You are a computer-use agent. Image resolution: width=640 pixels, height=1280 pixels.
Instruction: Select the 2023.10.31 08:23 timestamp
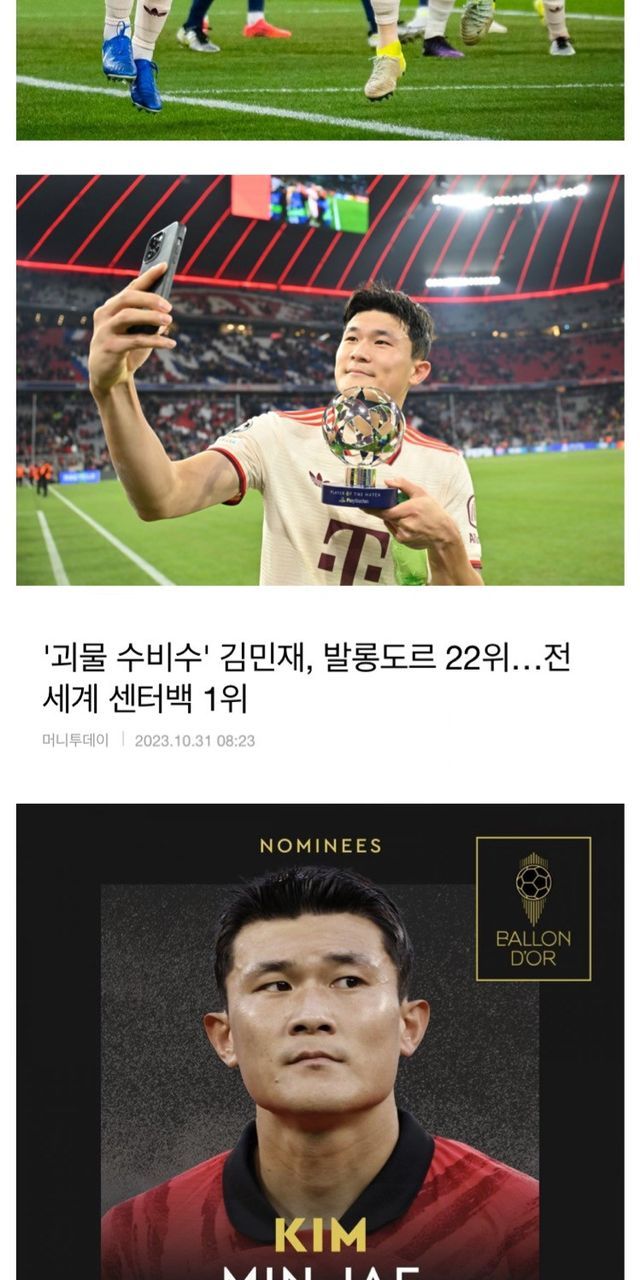click(x=195, y=741)
